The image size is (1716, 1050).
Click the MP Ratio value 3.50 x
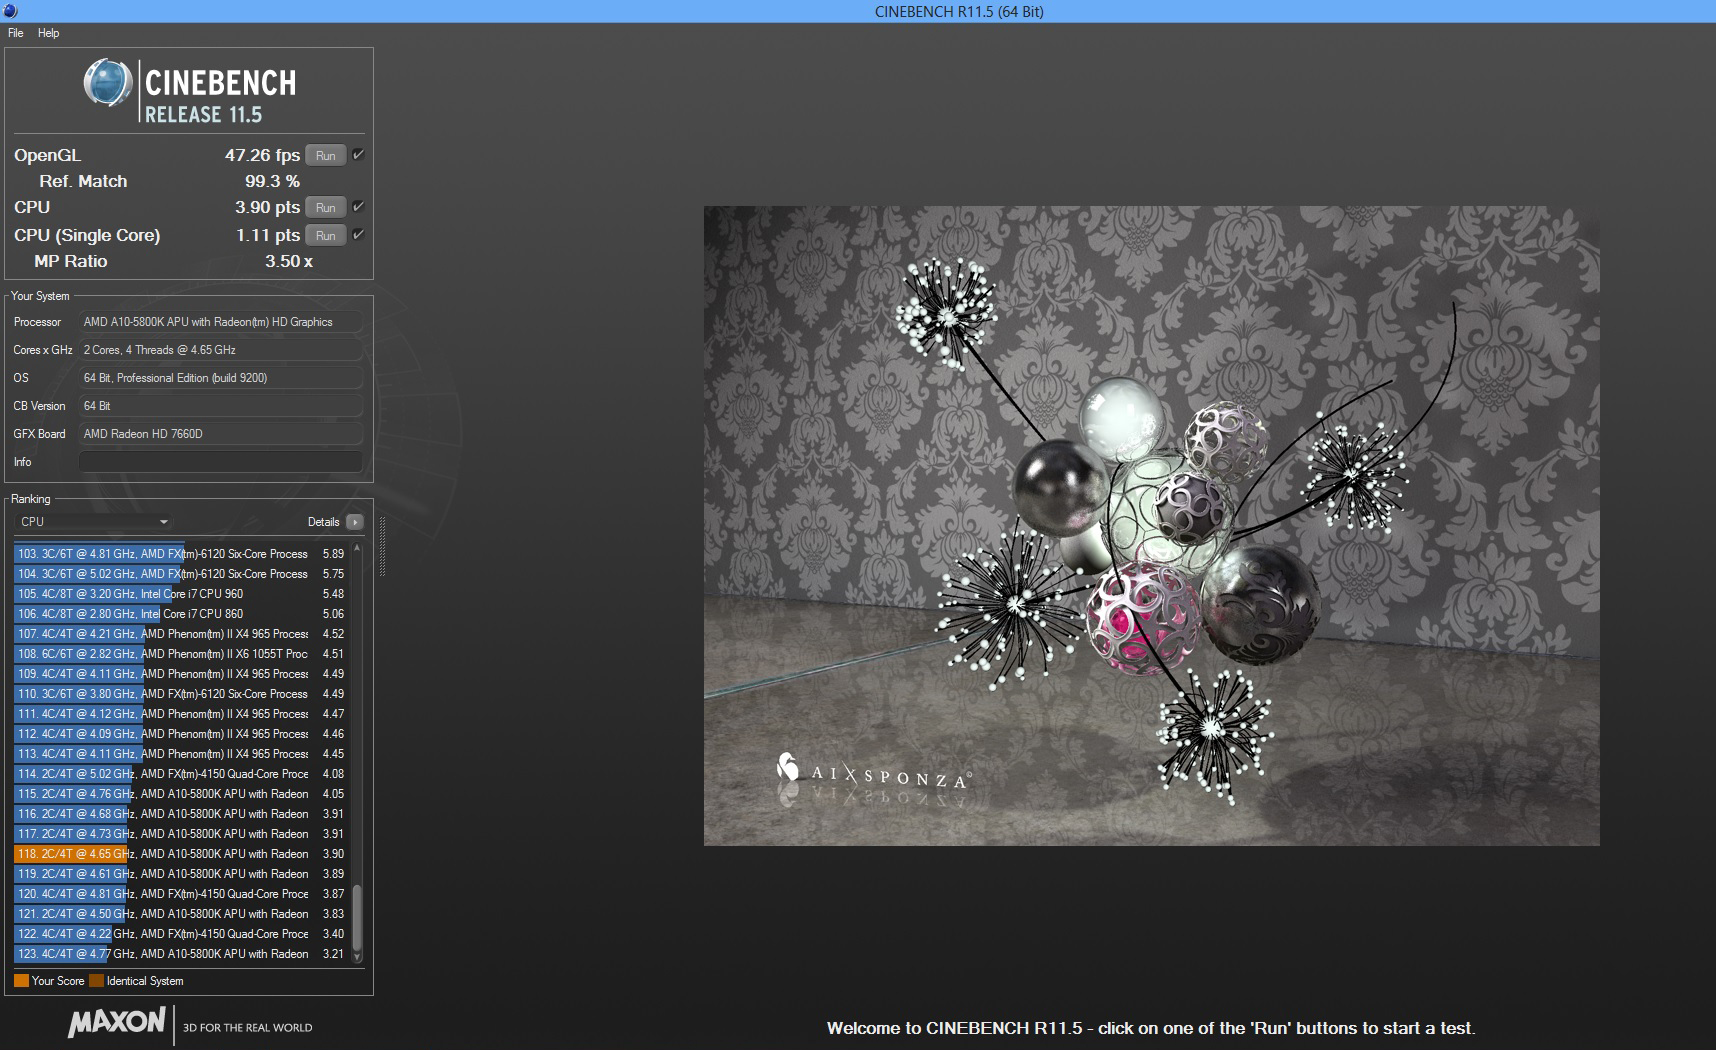[289, 261]
